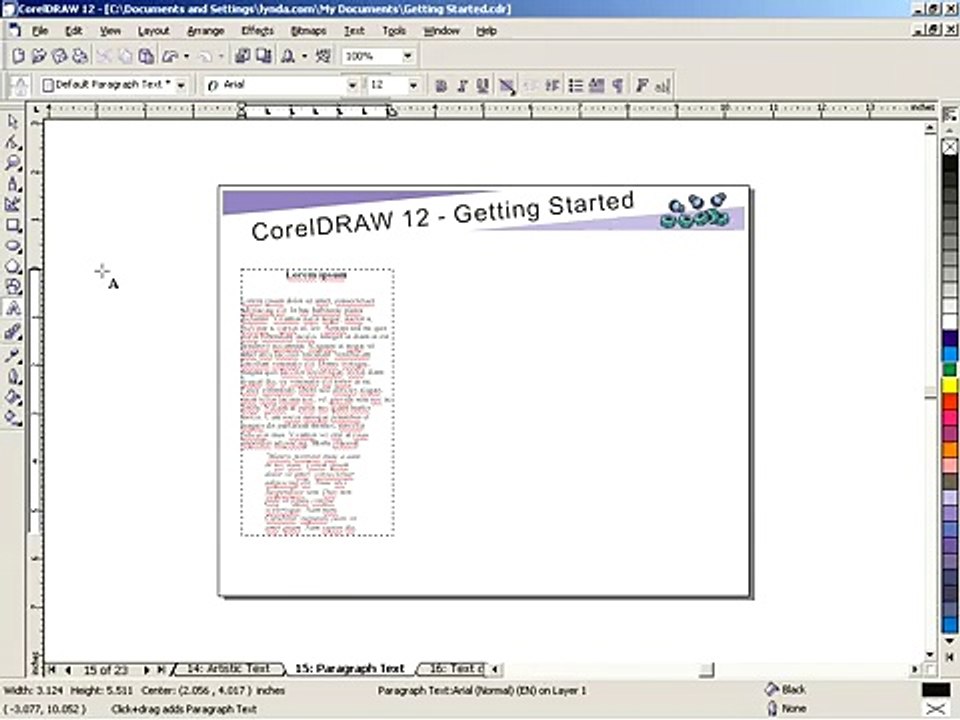Select the Interactive Blend tool
This screenshot has height=720, width=960.
click(13, 332)
